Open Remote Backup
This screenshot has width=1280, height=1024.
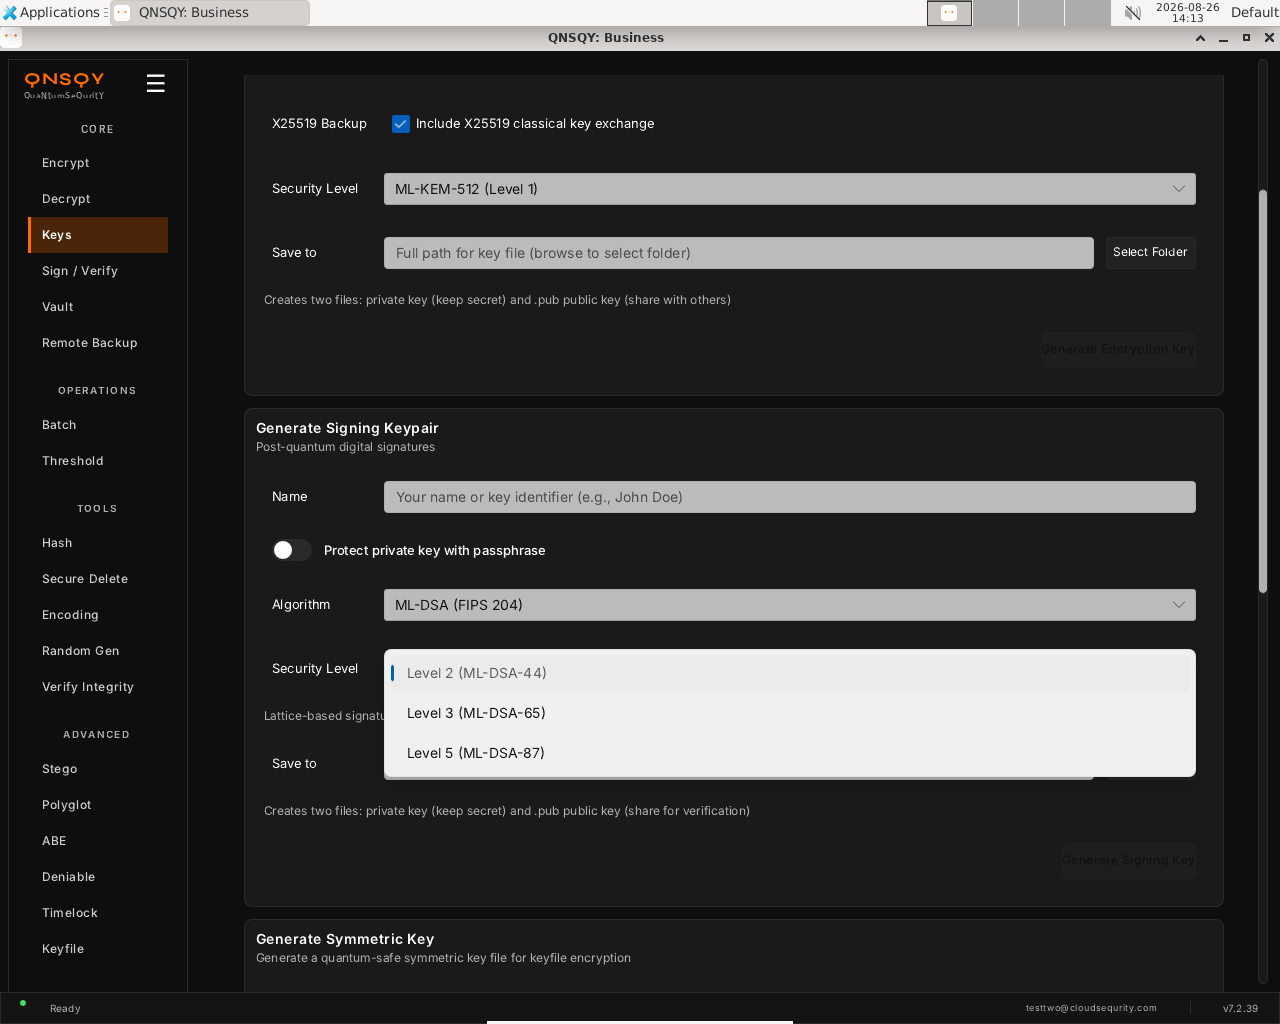pyautogui.click(x=98, y=343)
